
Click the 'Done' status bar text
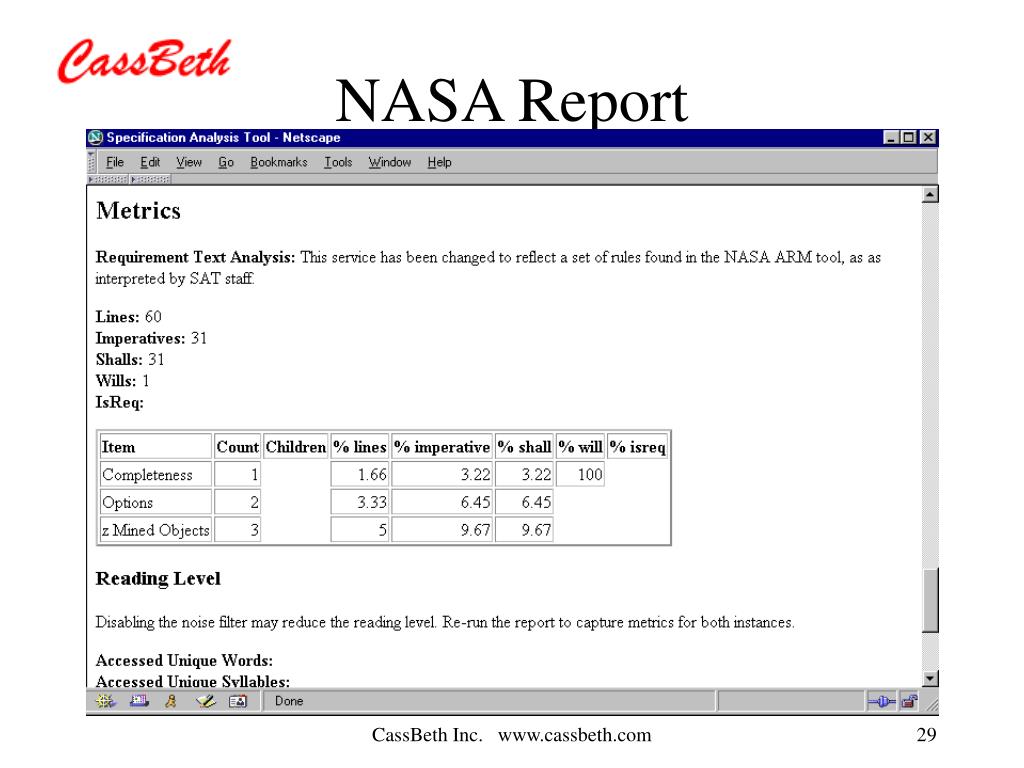(289, 701)
